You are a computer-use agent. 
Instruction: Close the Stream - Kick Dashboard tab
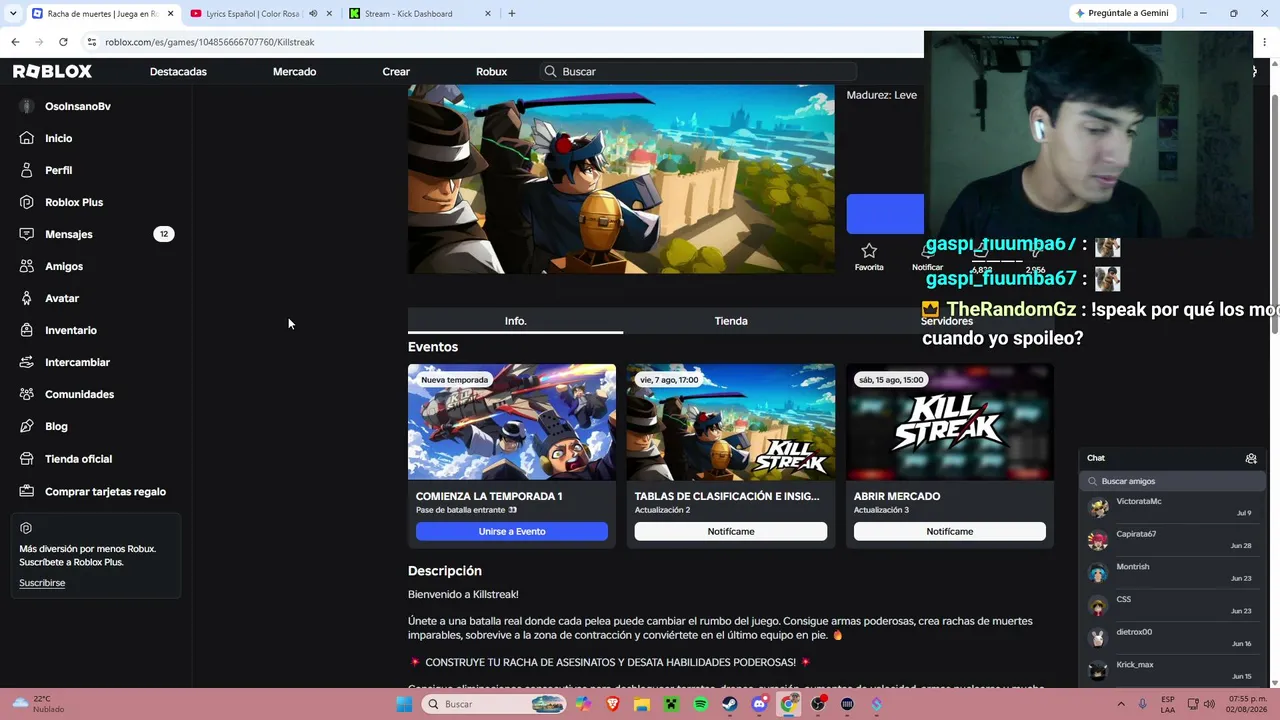pyautogui.click(x=488, y=14)
